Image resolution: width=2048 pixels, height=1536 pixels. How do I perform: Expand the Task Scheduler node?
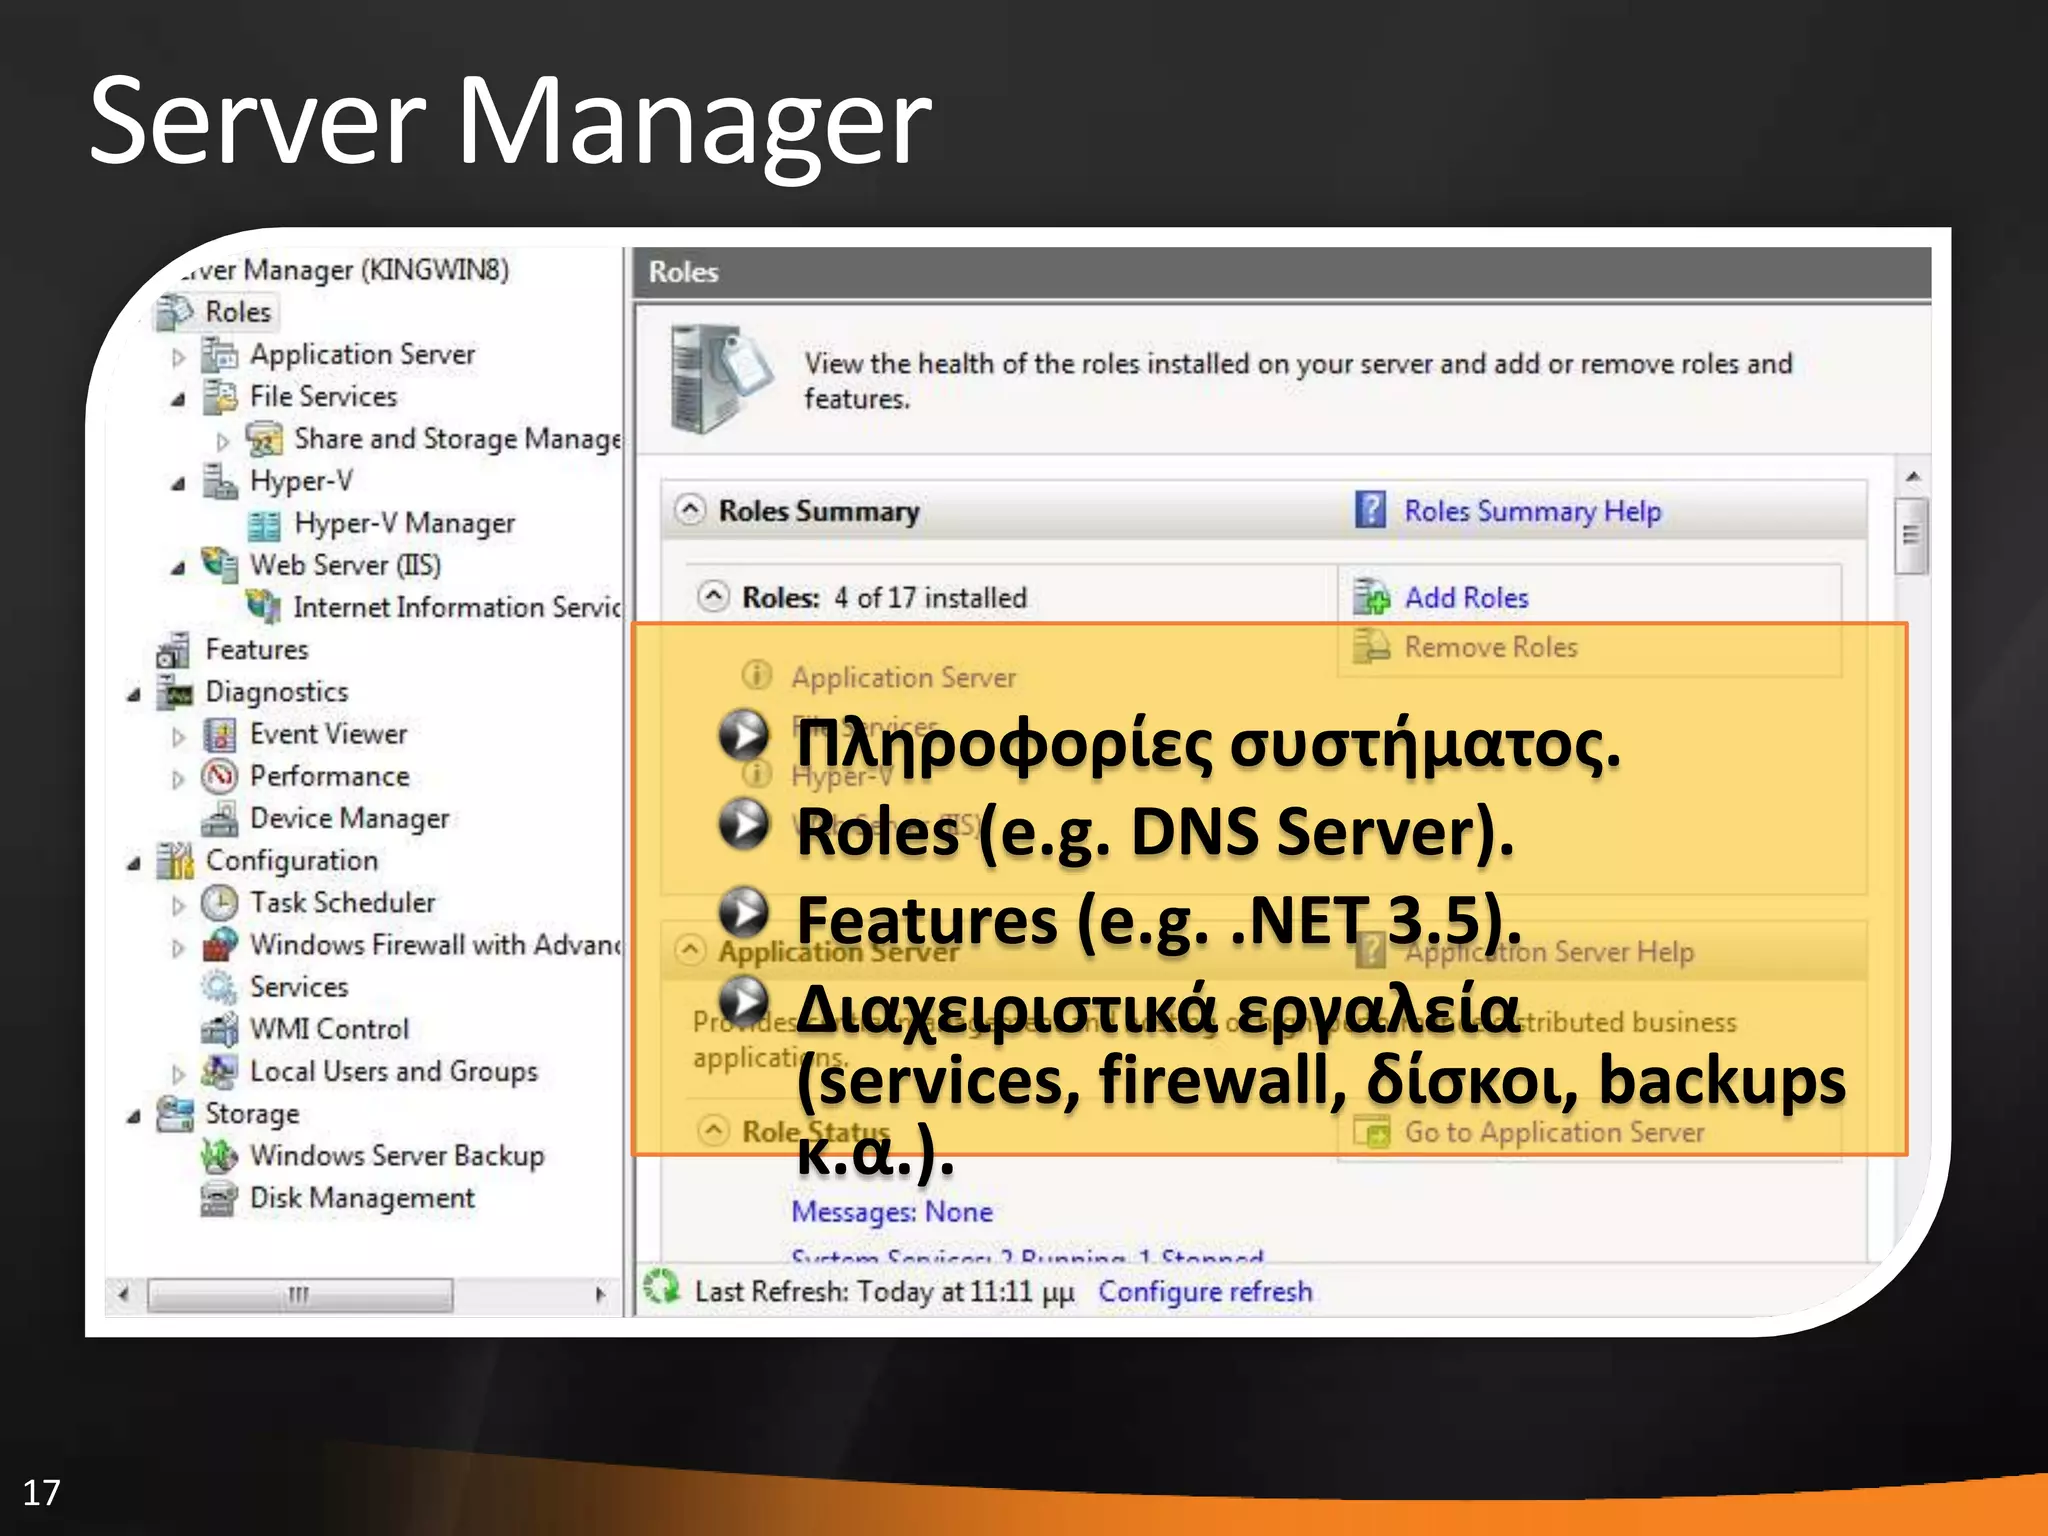click(179, 906)
